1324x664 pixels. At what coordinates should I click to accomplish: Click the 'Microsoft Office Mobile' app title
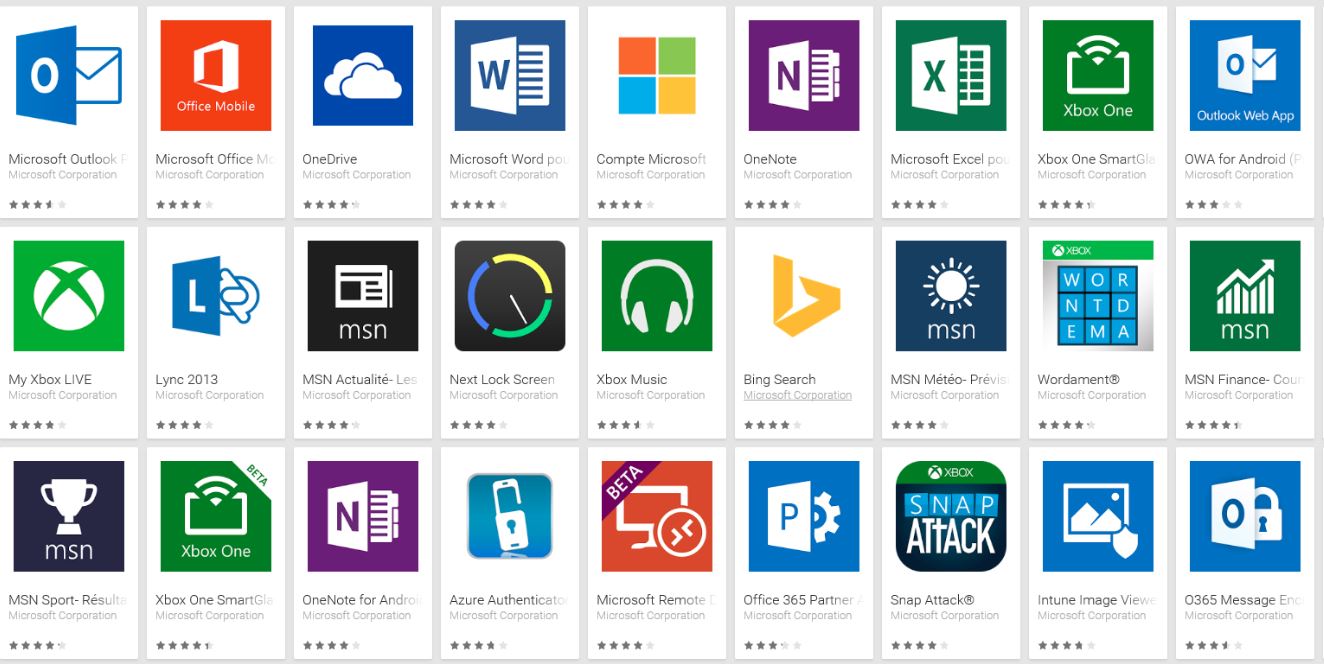[215, 159]
